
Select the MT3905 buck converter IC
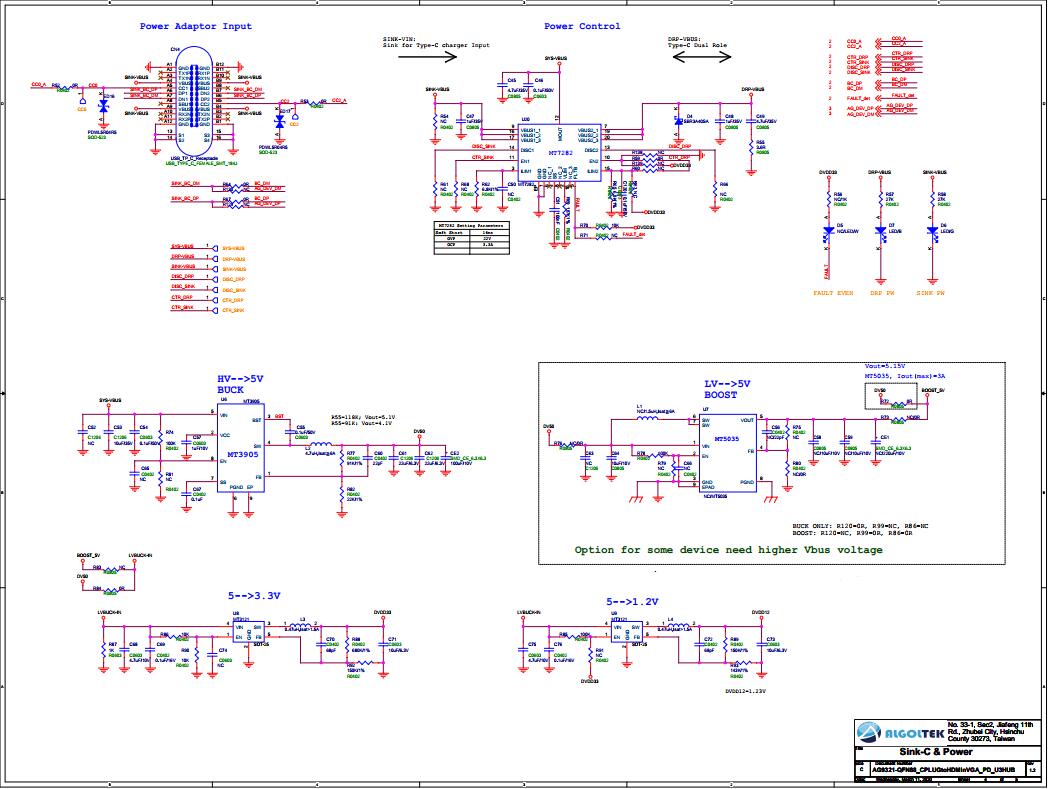point(242,450)
